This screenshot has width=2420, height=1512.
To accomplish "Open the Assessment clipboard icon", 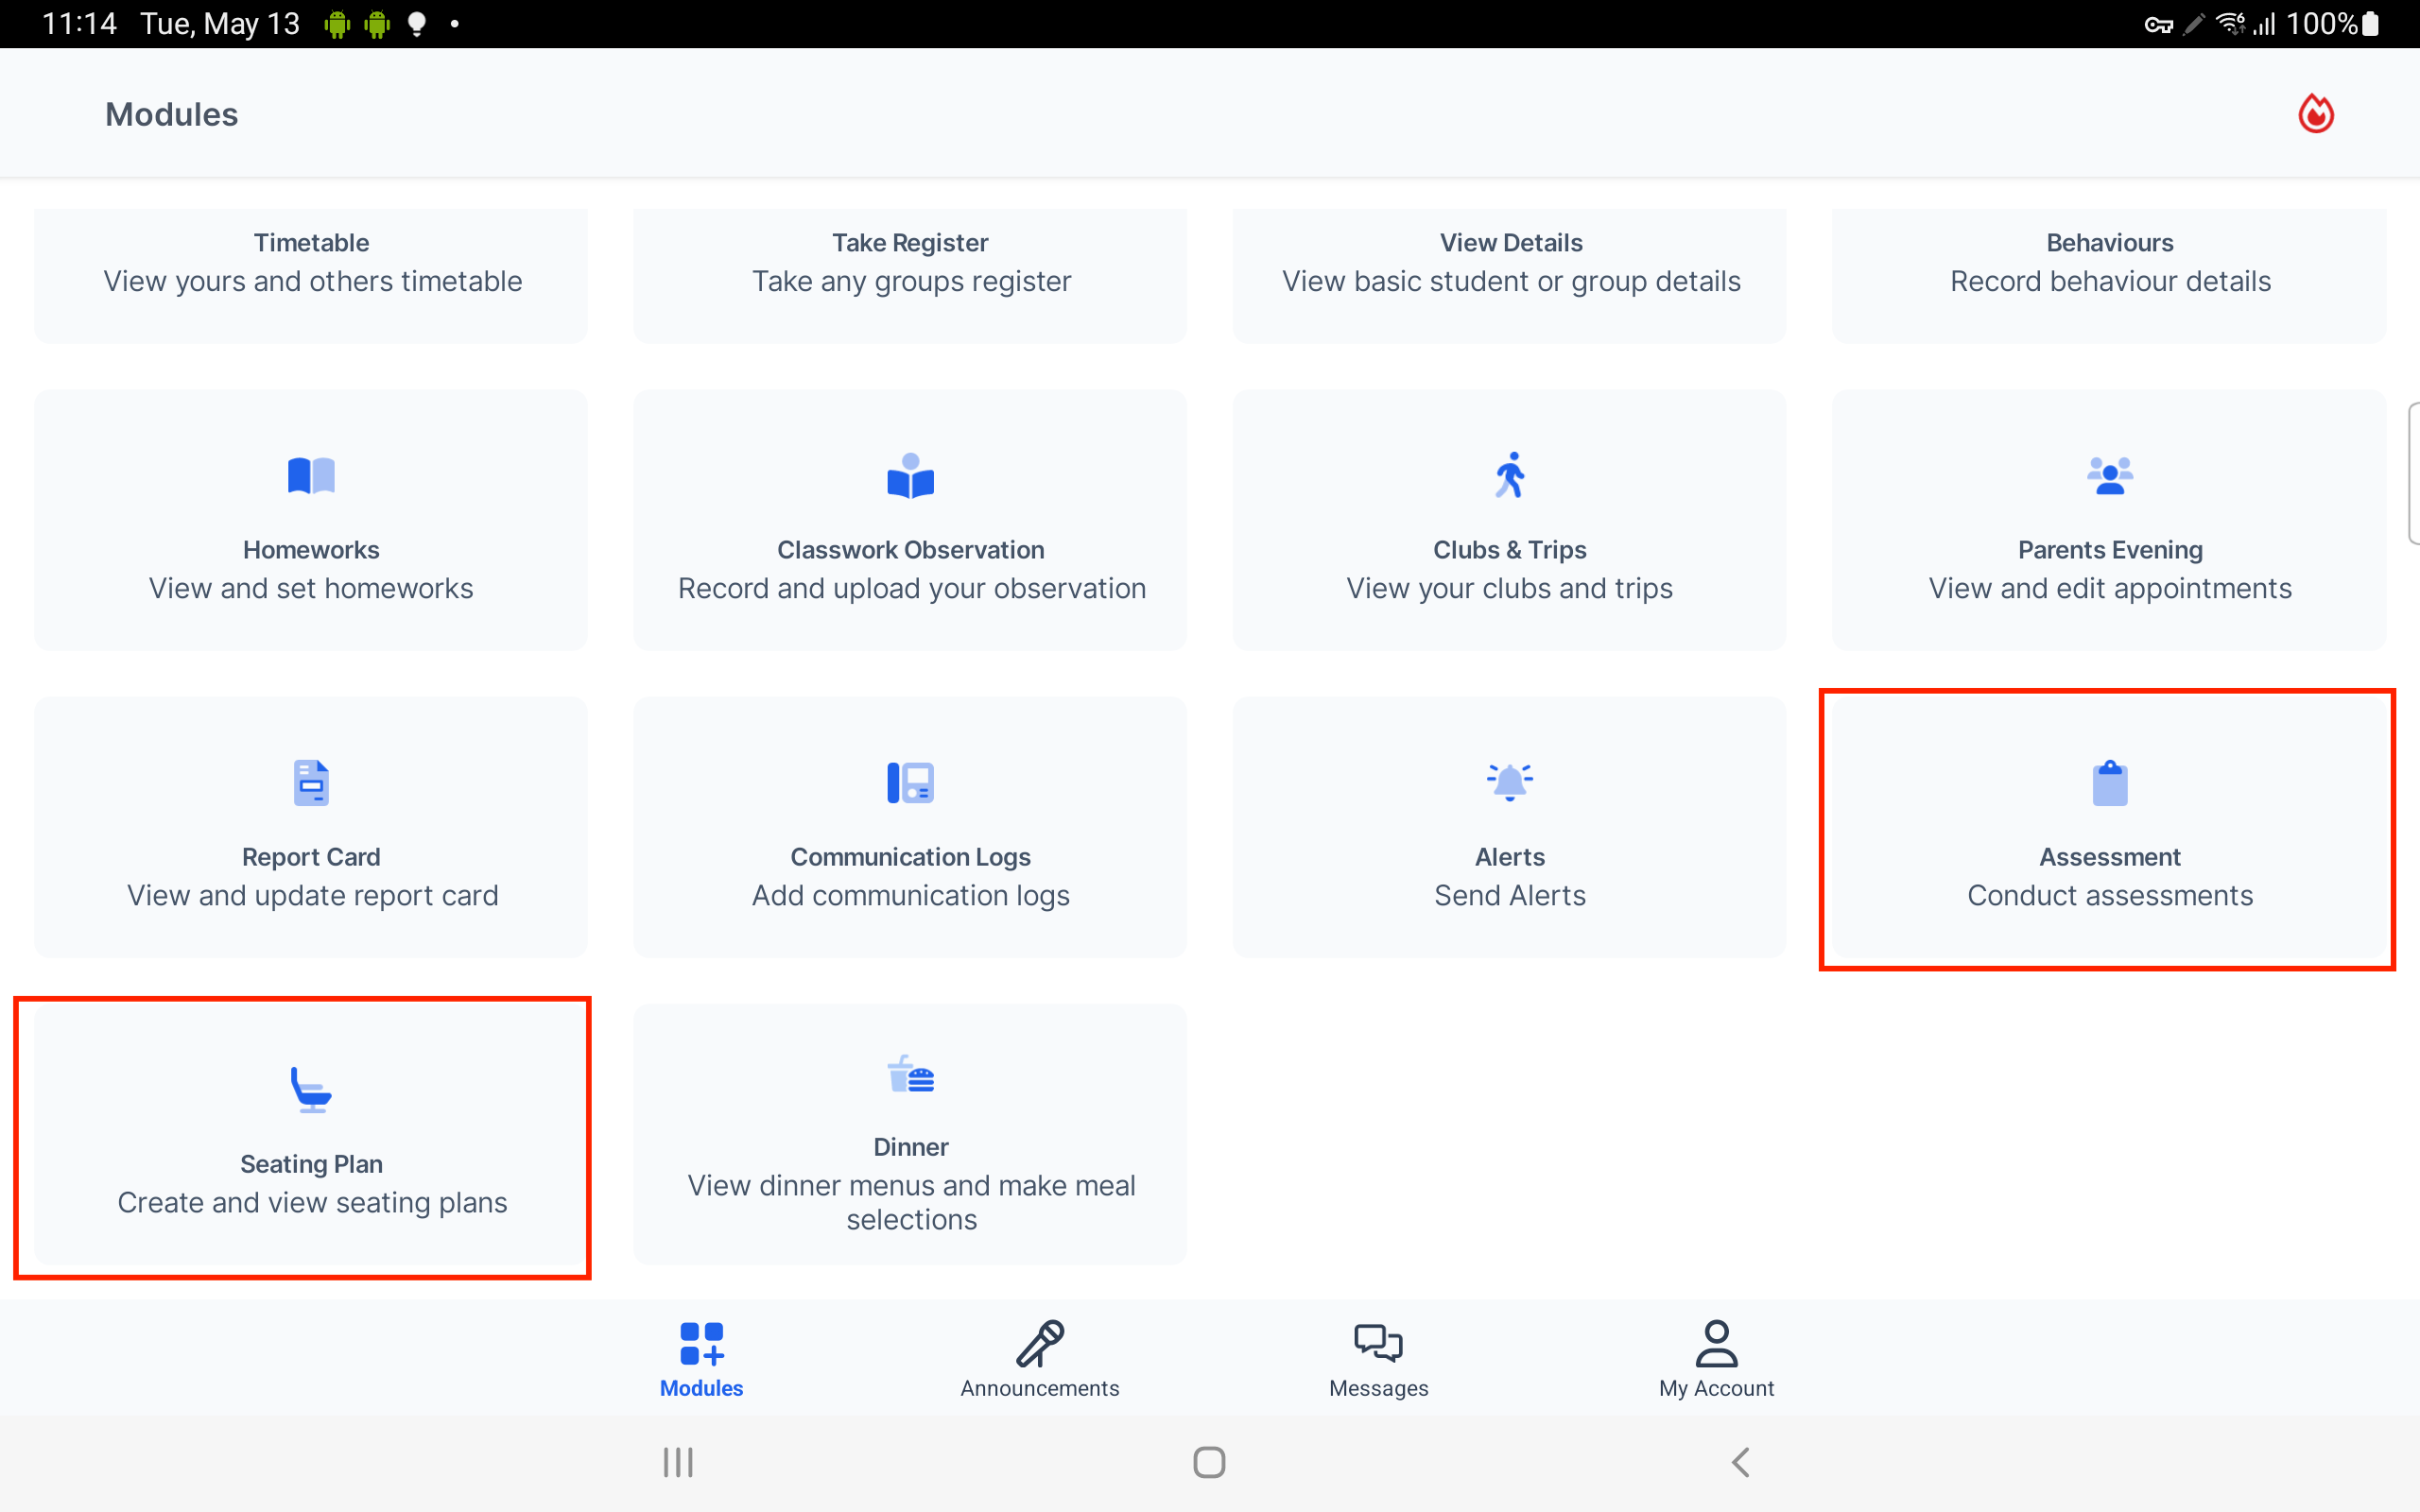I will click(x=2109, y=782).
